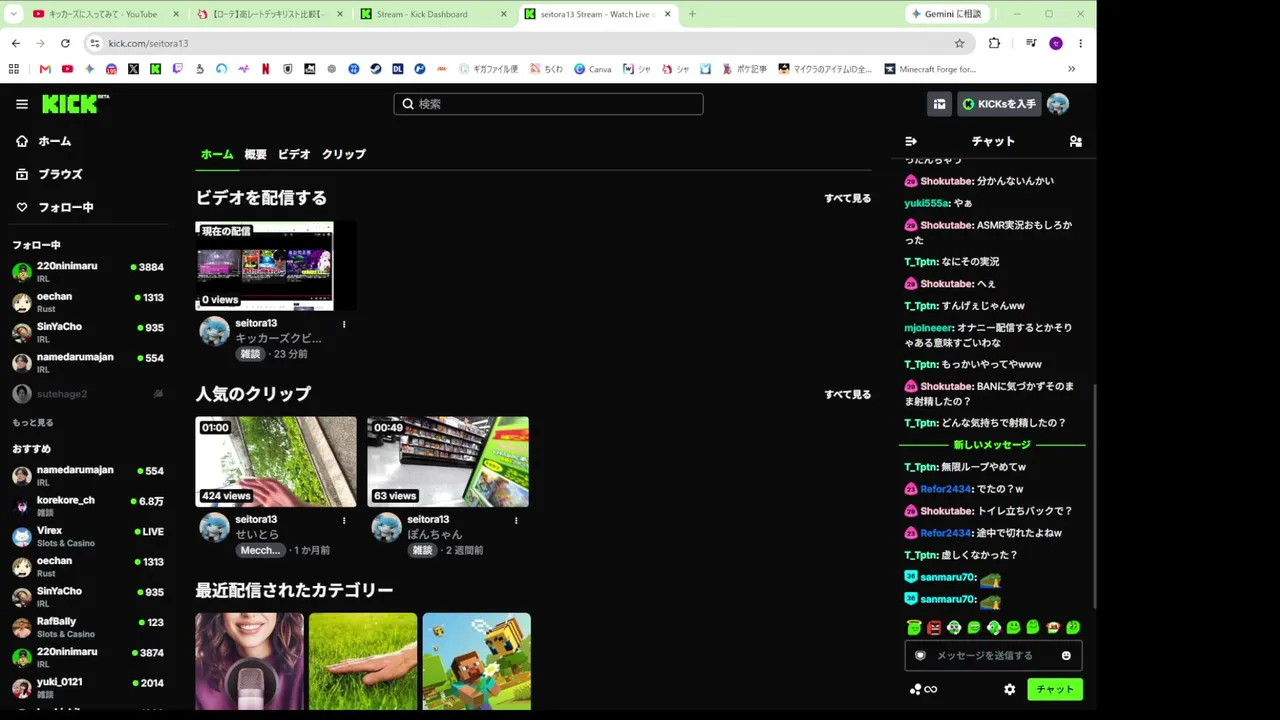Image resolution: width=1280 pixels, height=720 pixels.
Task: Ask Gemini via the Gemini に相談 button
Action: 948,14
